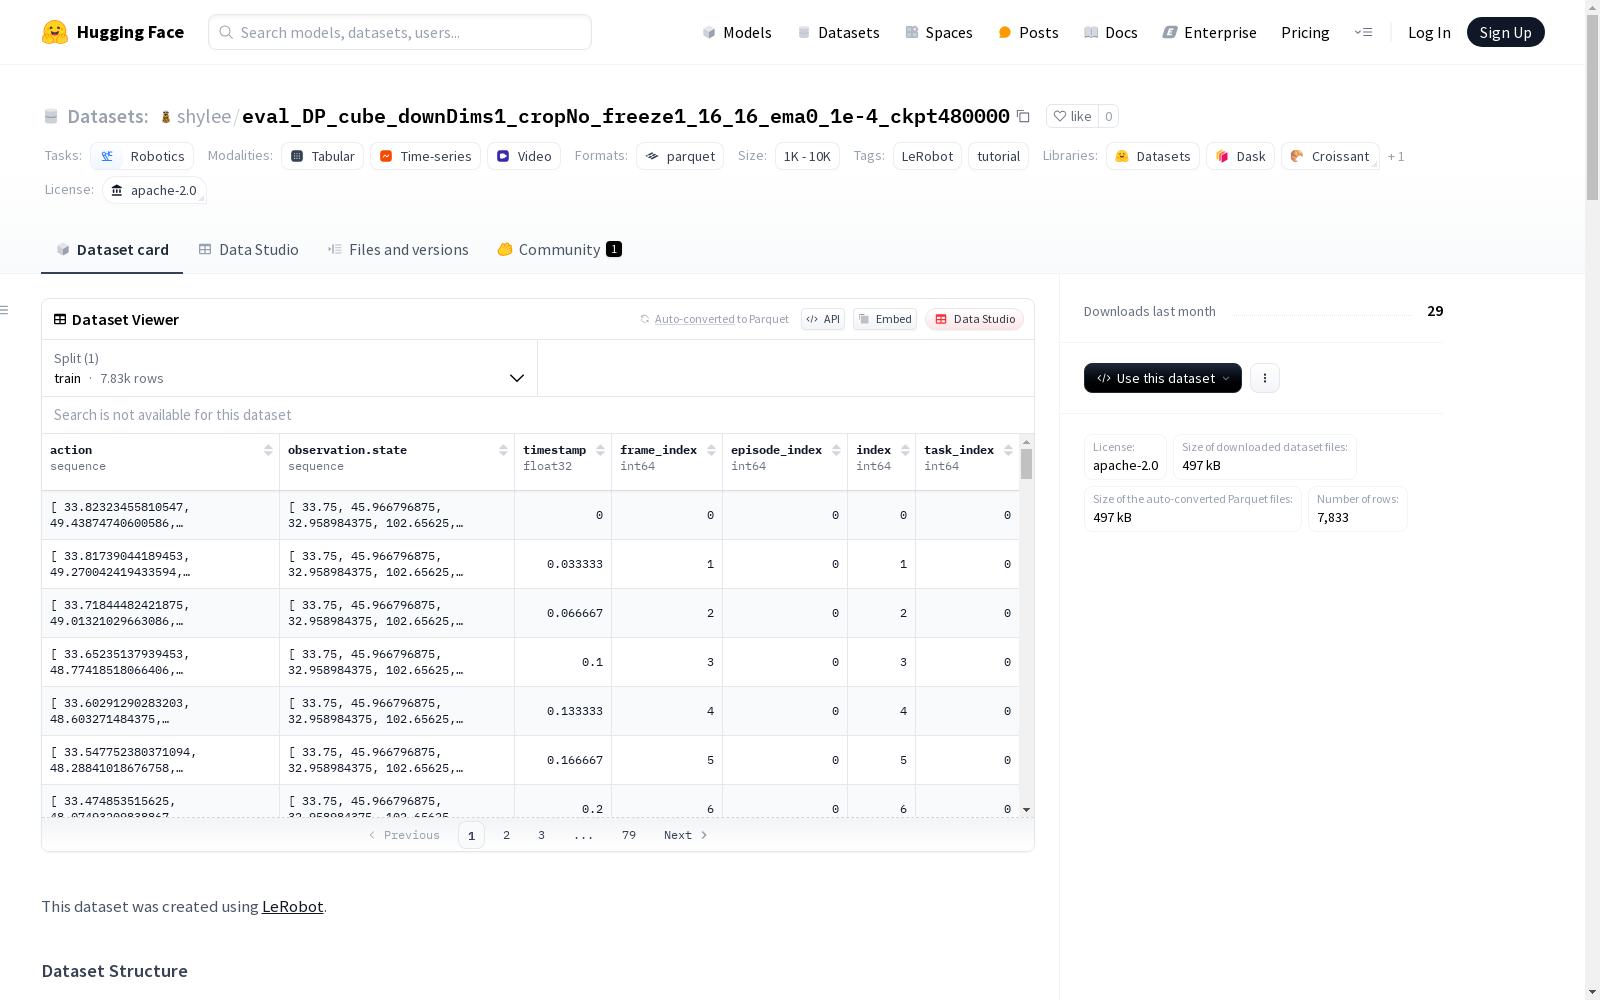Select the Time-series modality tag
The image size is (1600, 1000).
tap(425, 156)
